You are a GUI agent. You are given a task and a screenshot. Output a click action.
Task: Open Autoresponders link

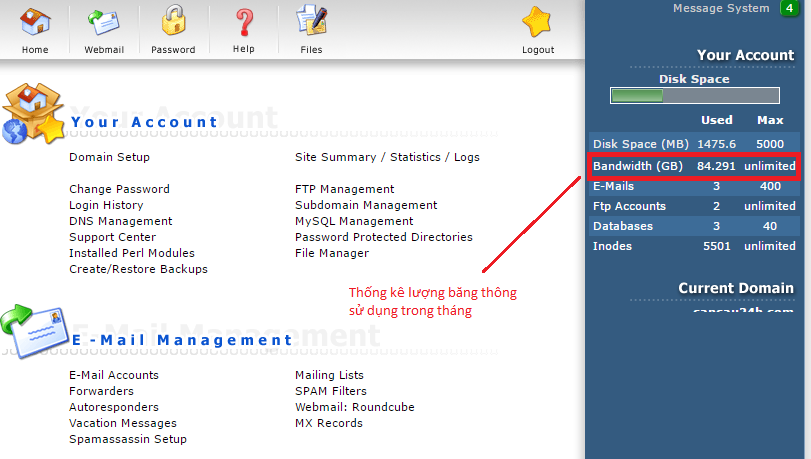(x=114, y=407)
